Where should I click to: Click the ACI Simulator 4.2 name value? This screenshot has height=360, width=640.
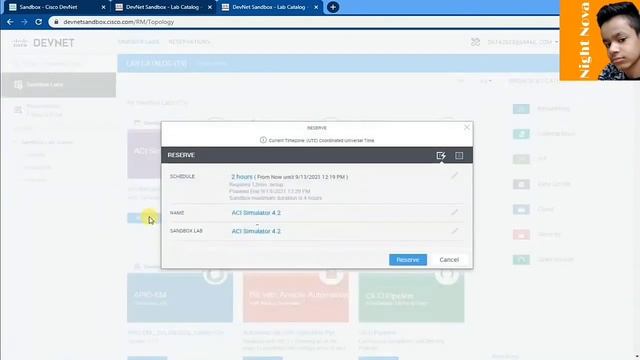click(256, 213)
